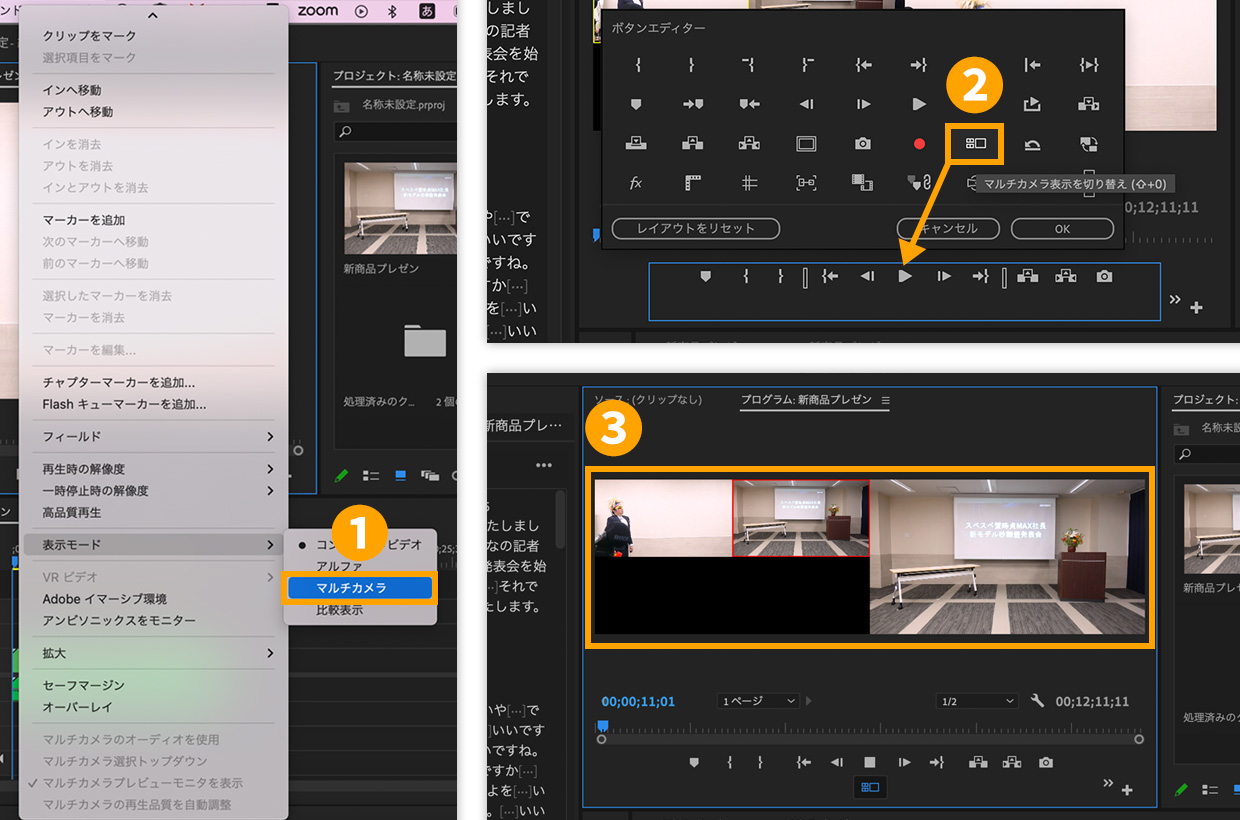Click Go to In icon in Button Editor grid
1240x820 pixels.
click(864, 65)
